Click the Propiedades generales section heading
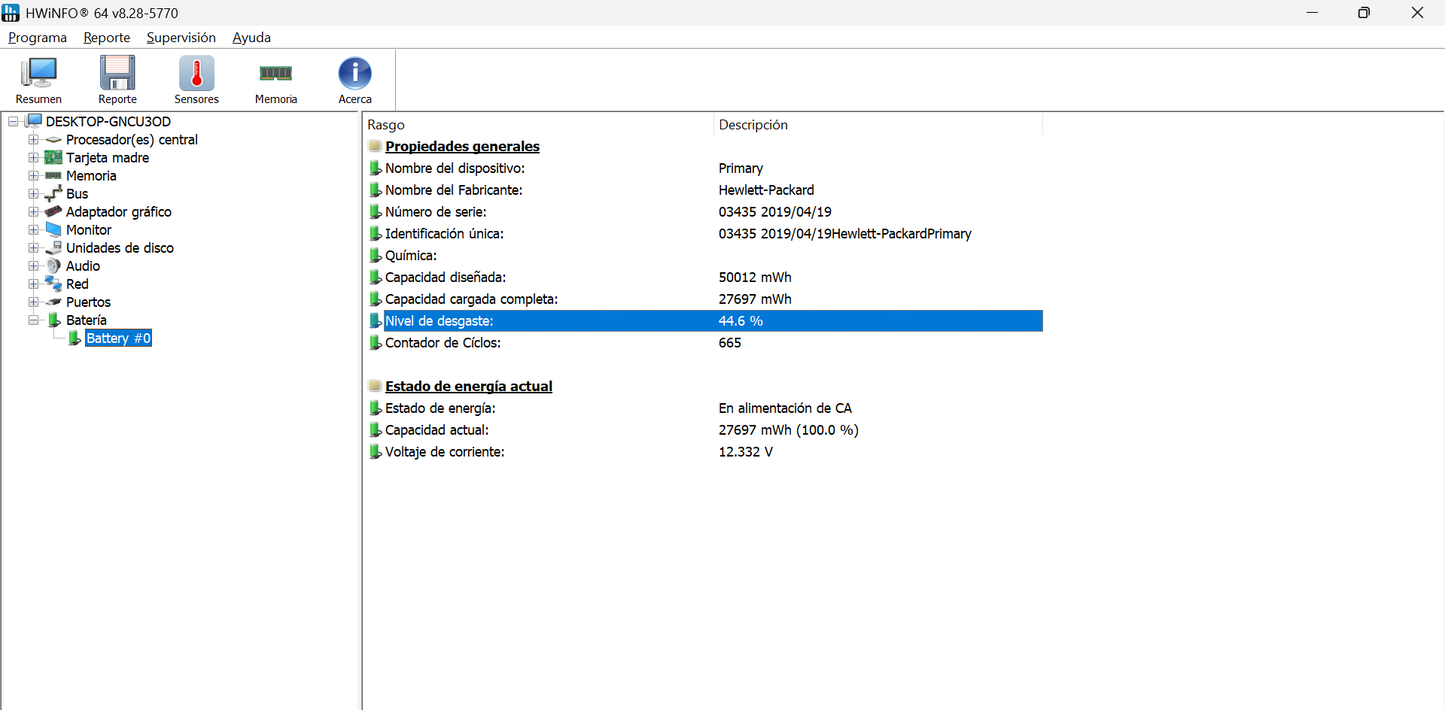1445x710 pixels. (x=463, y=146)
